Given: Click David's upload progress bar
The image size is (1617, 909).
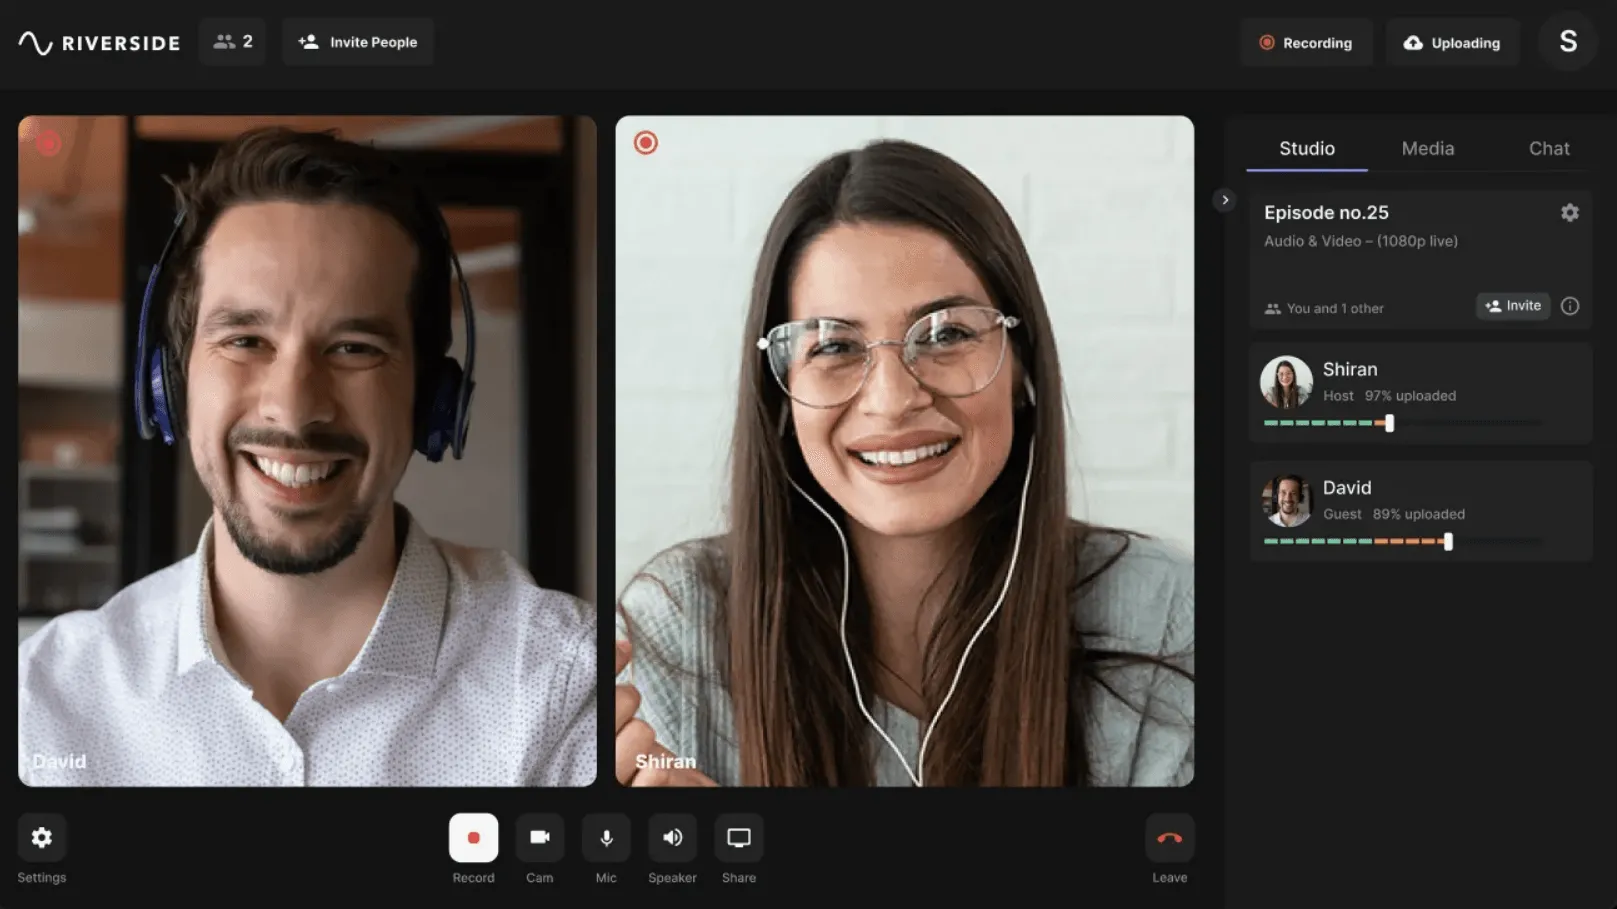Looking at the screenshot, I should coord(1402,541).
